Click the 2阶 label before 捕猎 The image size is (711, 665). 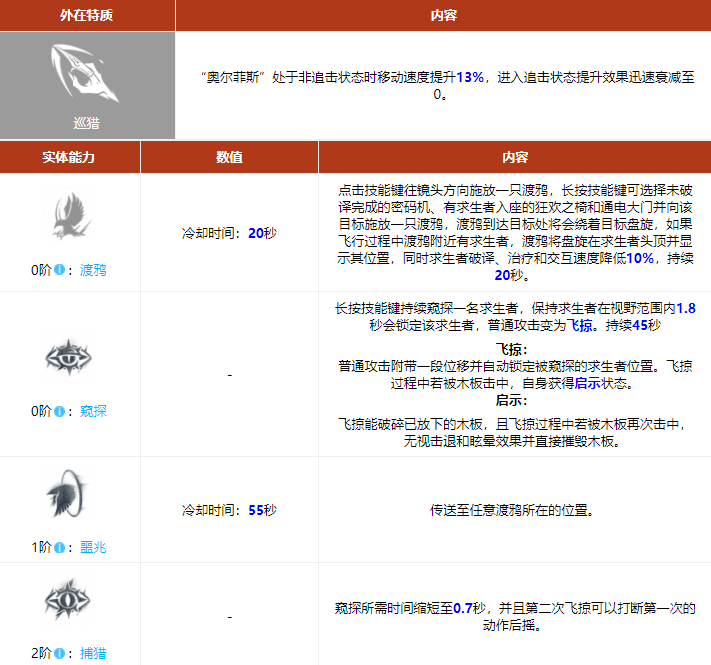[41, 653]
